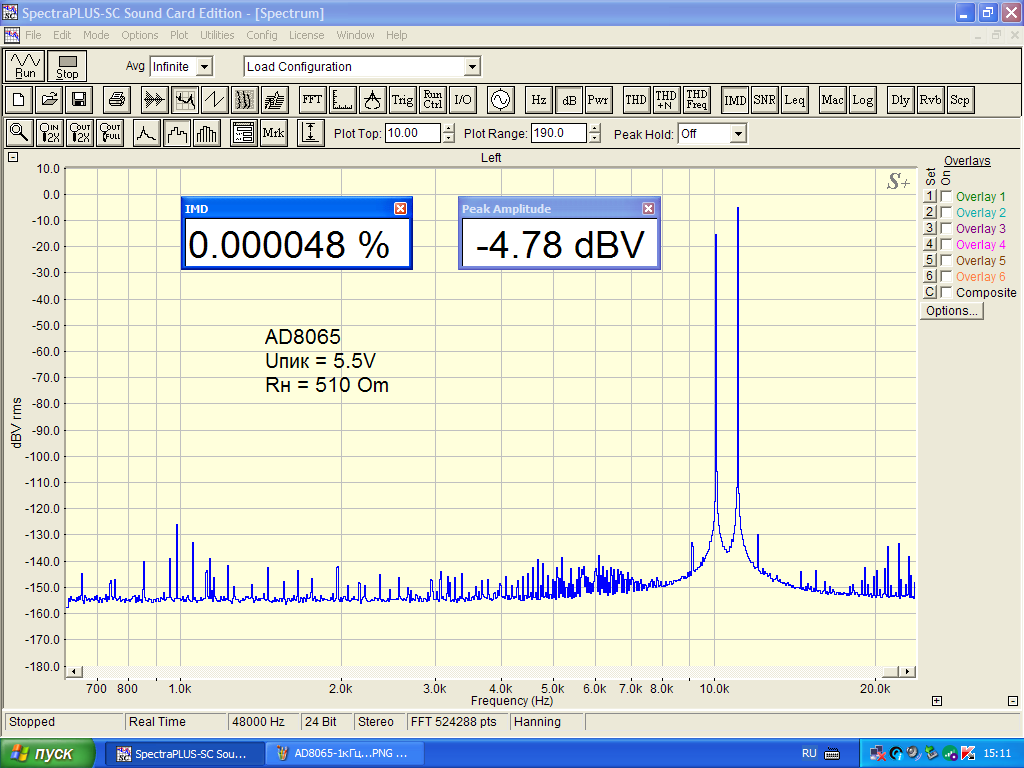Click the SNR toolbar button
The width and height of the screenshot is (1024, 768).
(x=764, y=100)
